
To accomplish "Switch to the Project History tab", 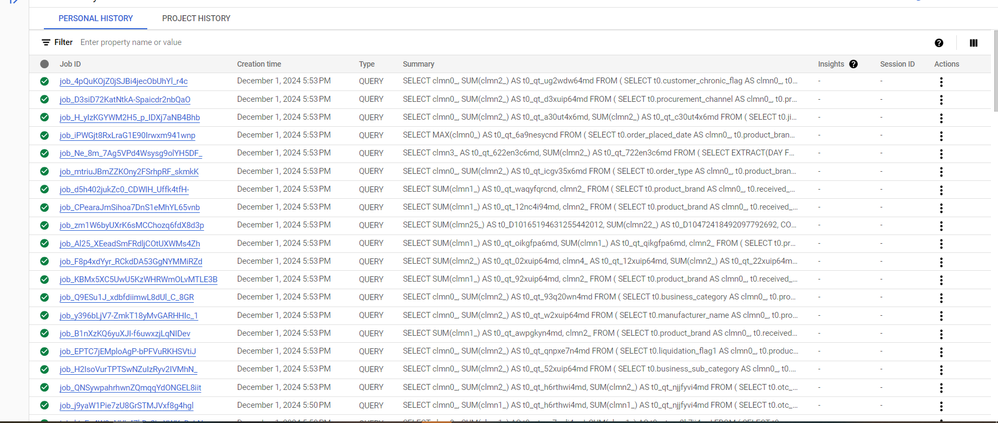I will (196, 18).
